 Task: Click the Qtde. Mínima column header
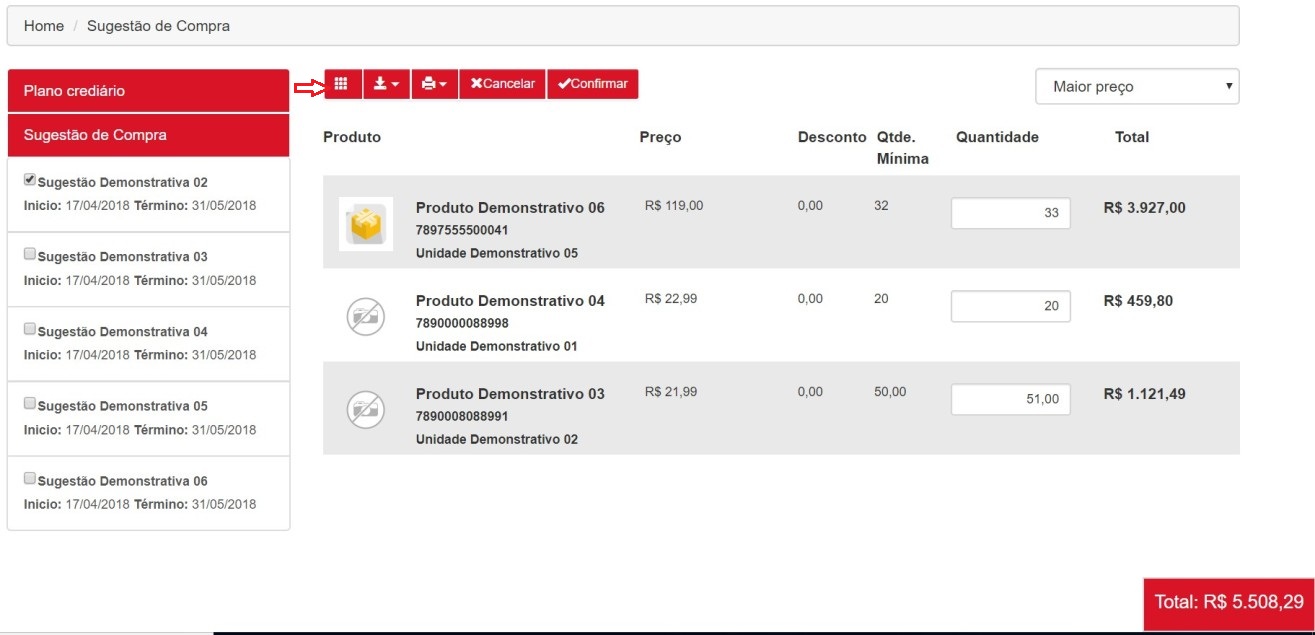(903, 148)
